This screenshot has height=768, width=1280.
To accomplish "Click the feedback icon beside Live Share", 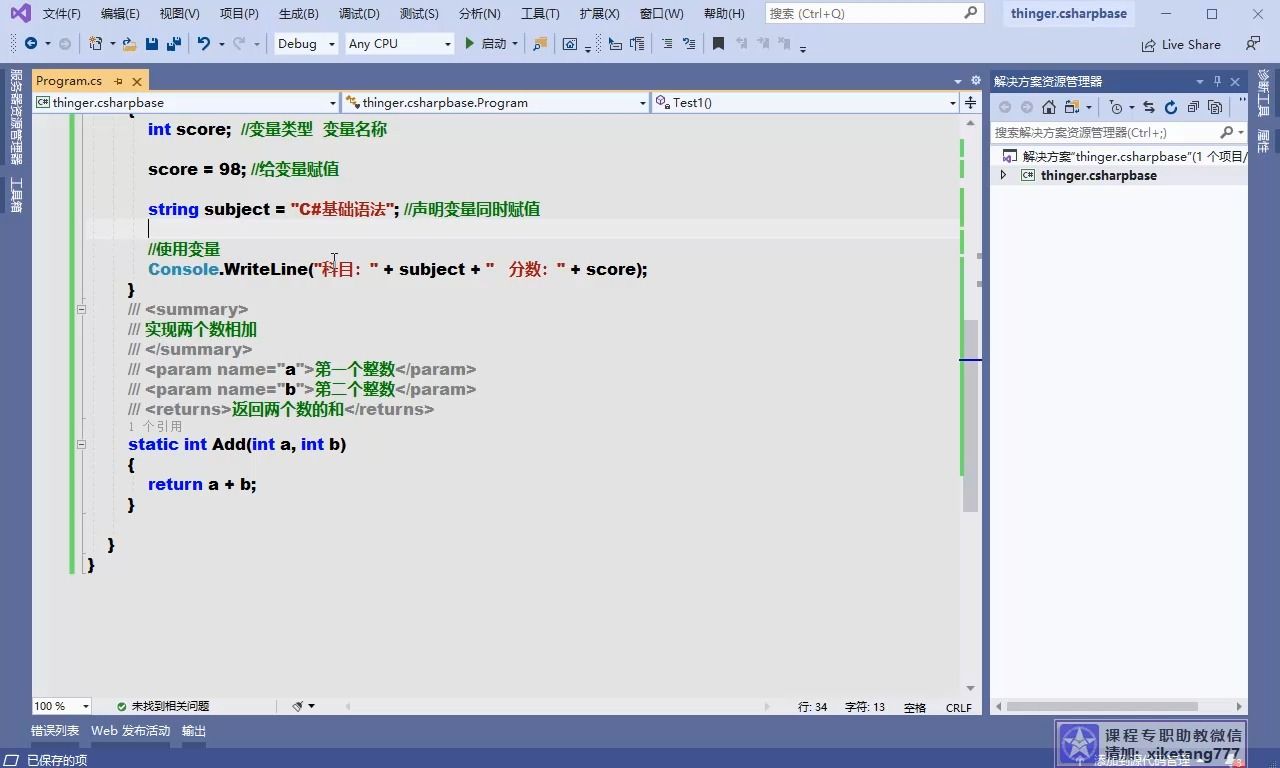I will click(x=1252, y=44).
